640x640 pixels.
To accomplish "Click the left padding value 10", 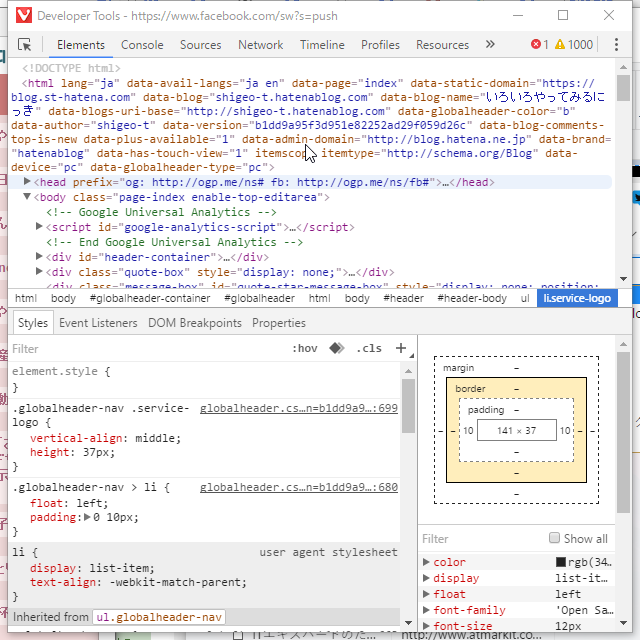I will point(468,430).
